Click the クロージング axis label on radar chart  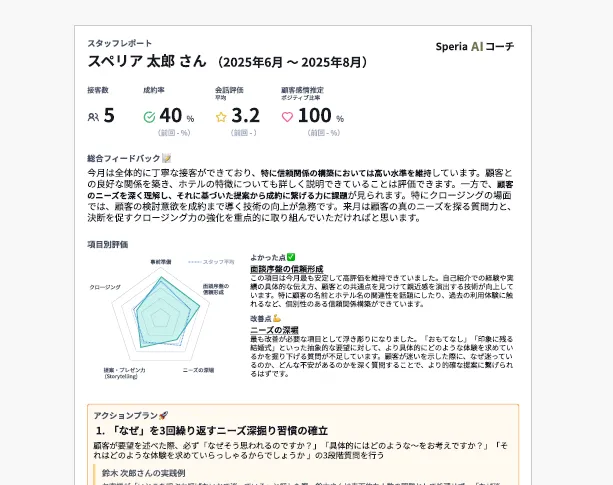105,288
